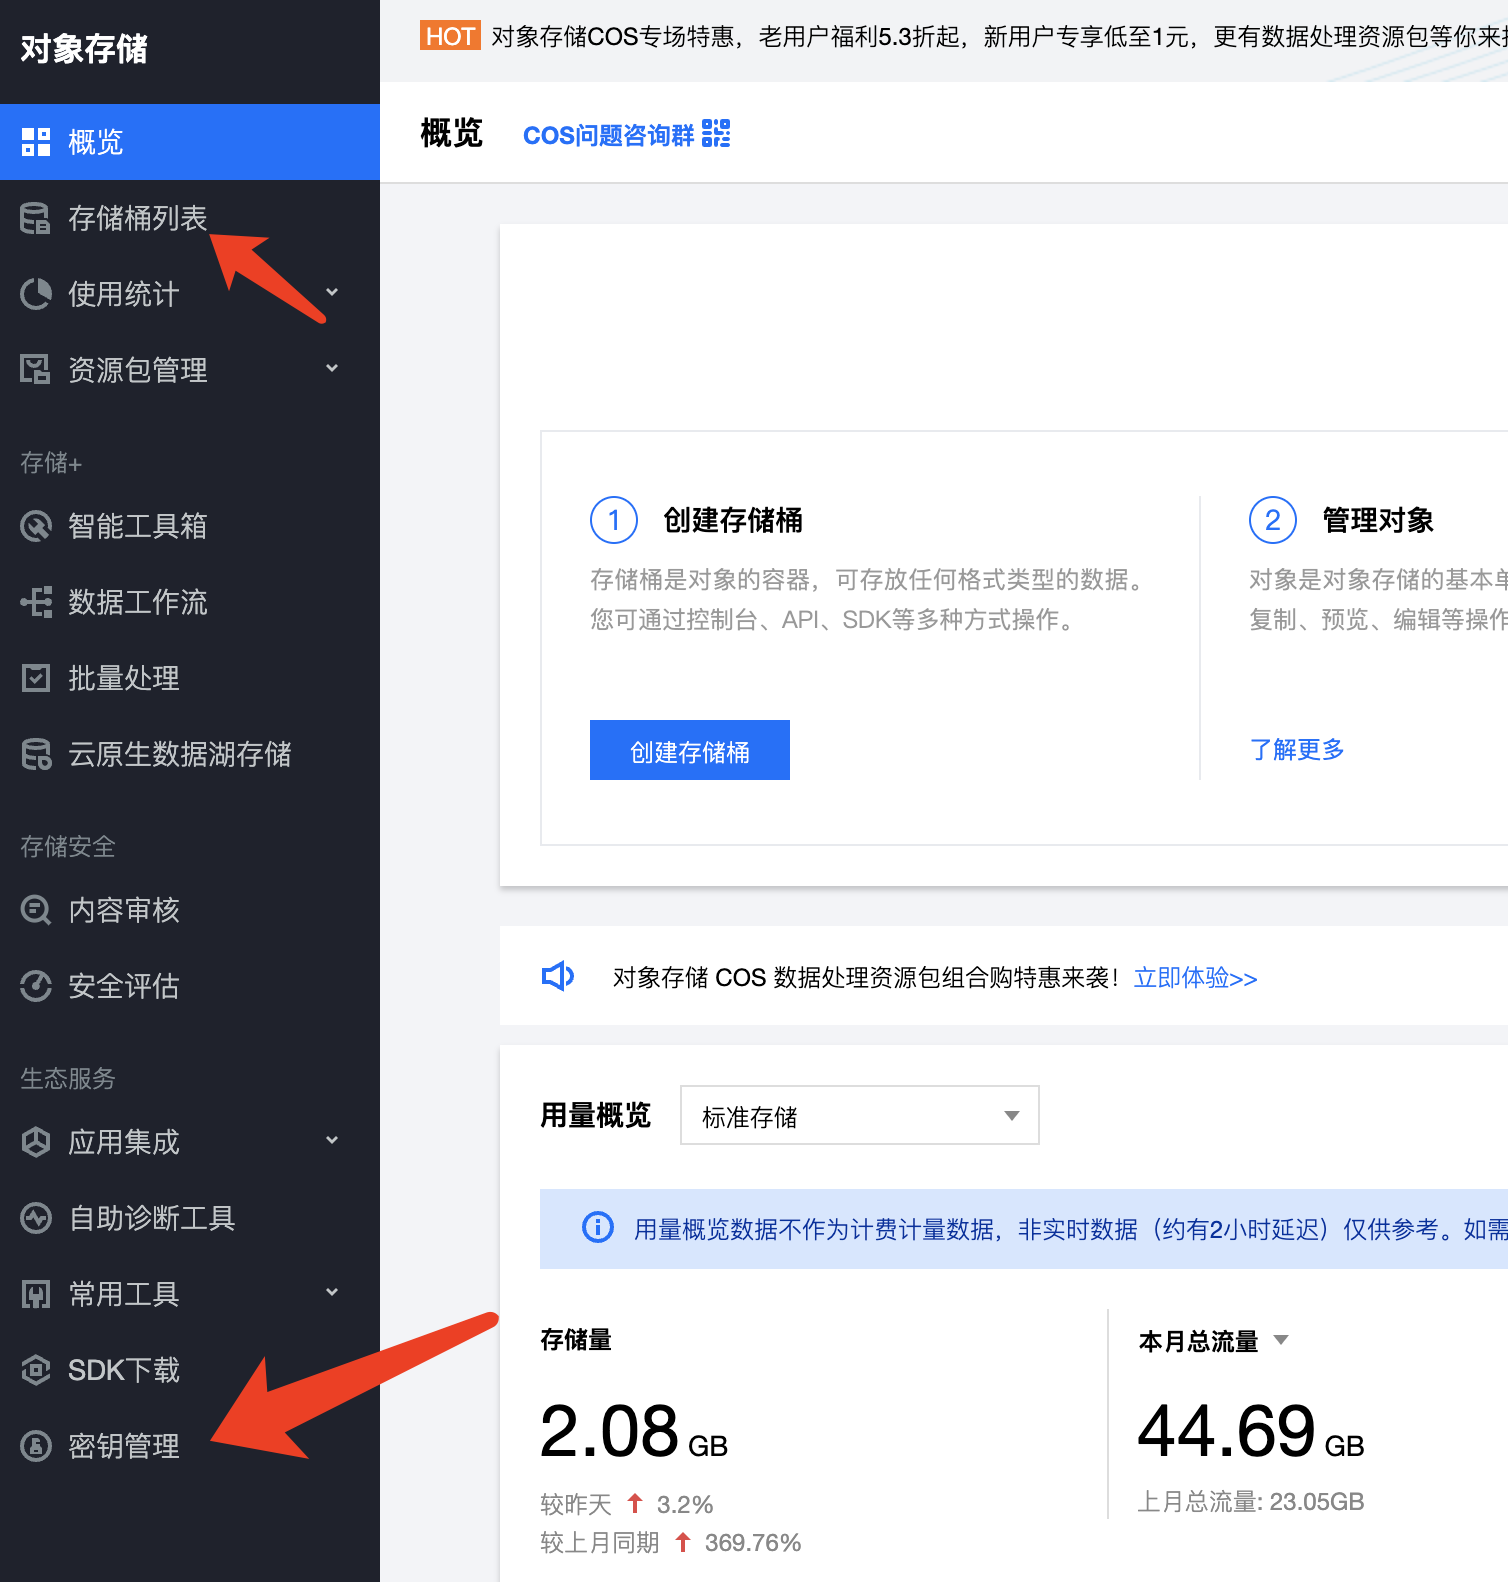Expand the 应用集成 menu chevron
The image size is (1508, 1582).
point(332,1141)
